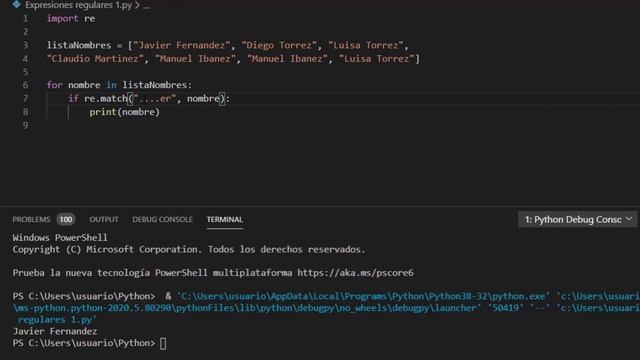
Task: Click 'Javier Fernandez' output in terminal
Action: point(55,331)
